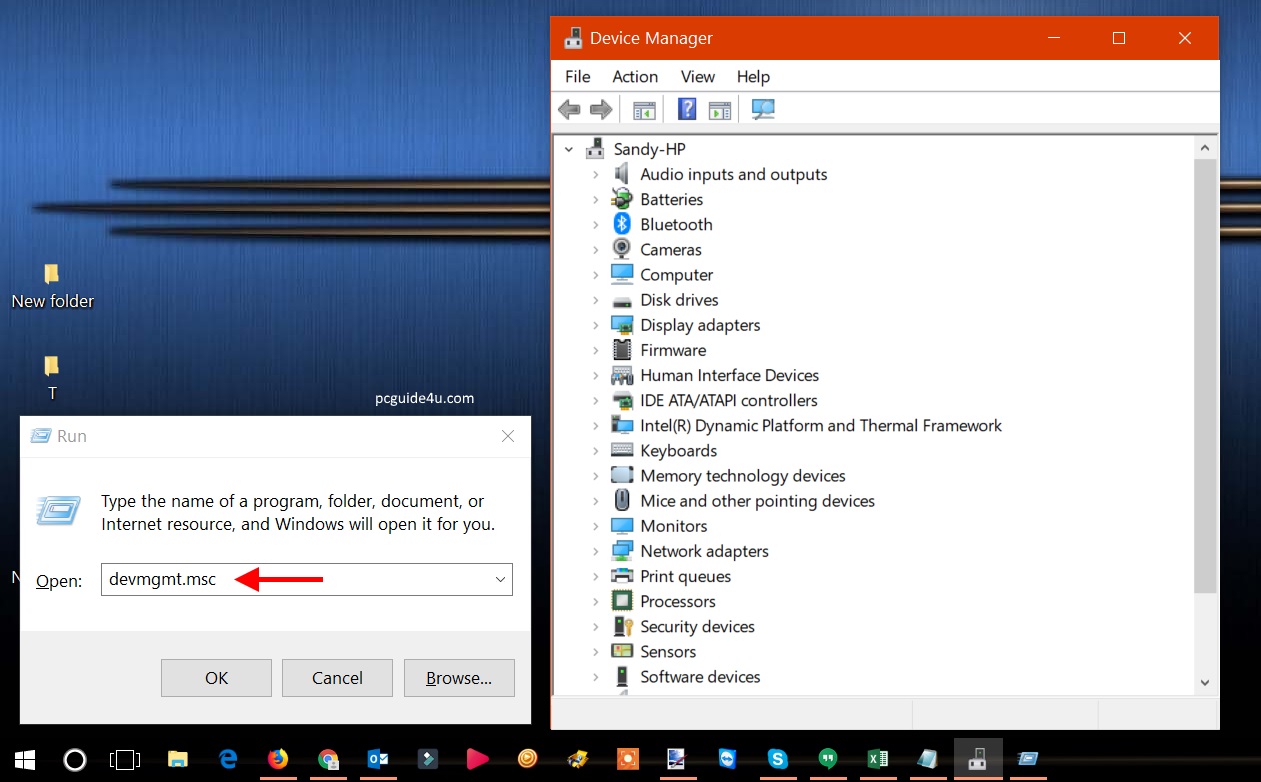Click Show/Hide Action Pane toolbar icon
The height and width of the screenshot is (782, 1261).
[719, 110]
